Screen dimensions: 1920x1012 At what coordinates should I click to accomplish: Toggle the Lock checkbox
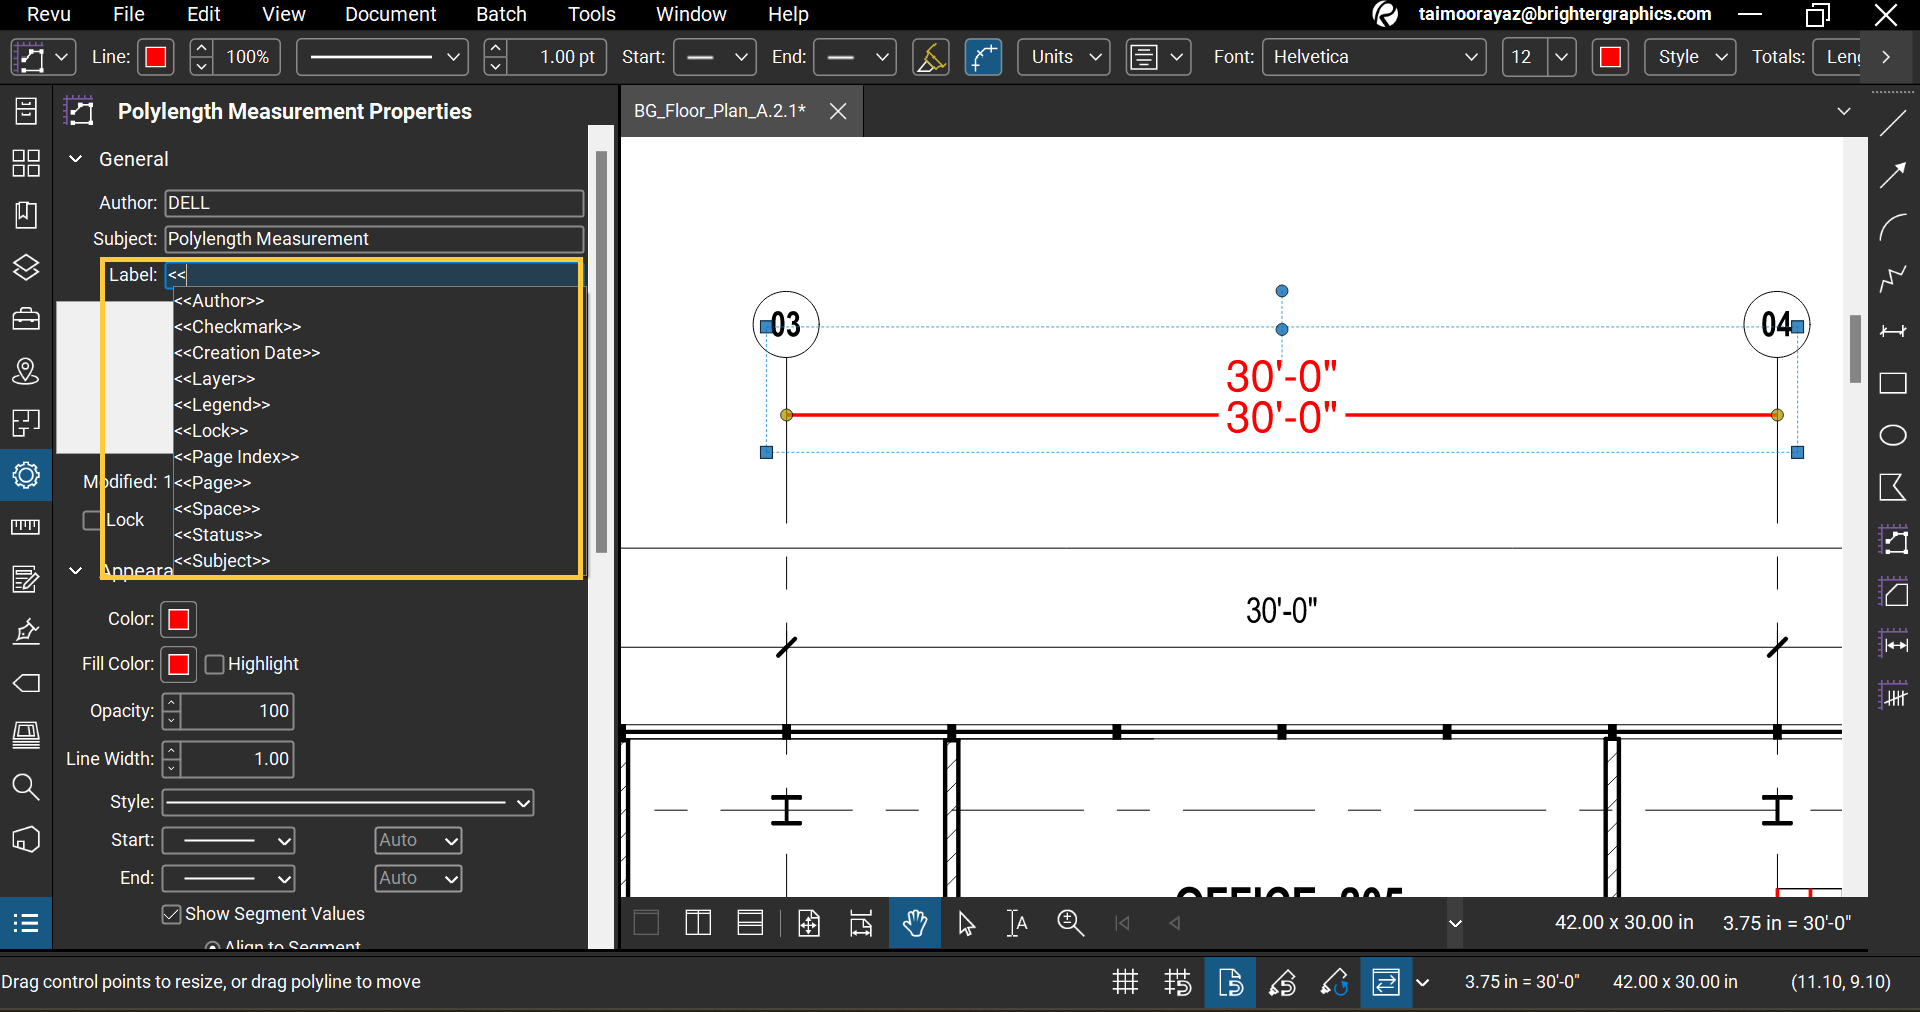coord(92,520)
